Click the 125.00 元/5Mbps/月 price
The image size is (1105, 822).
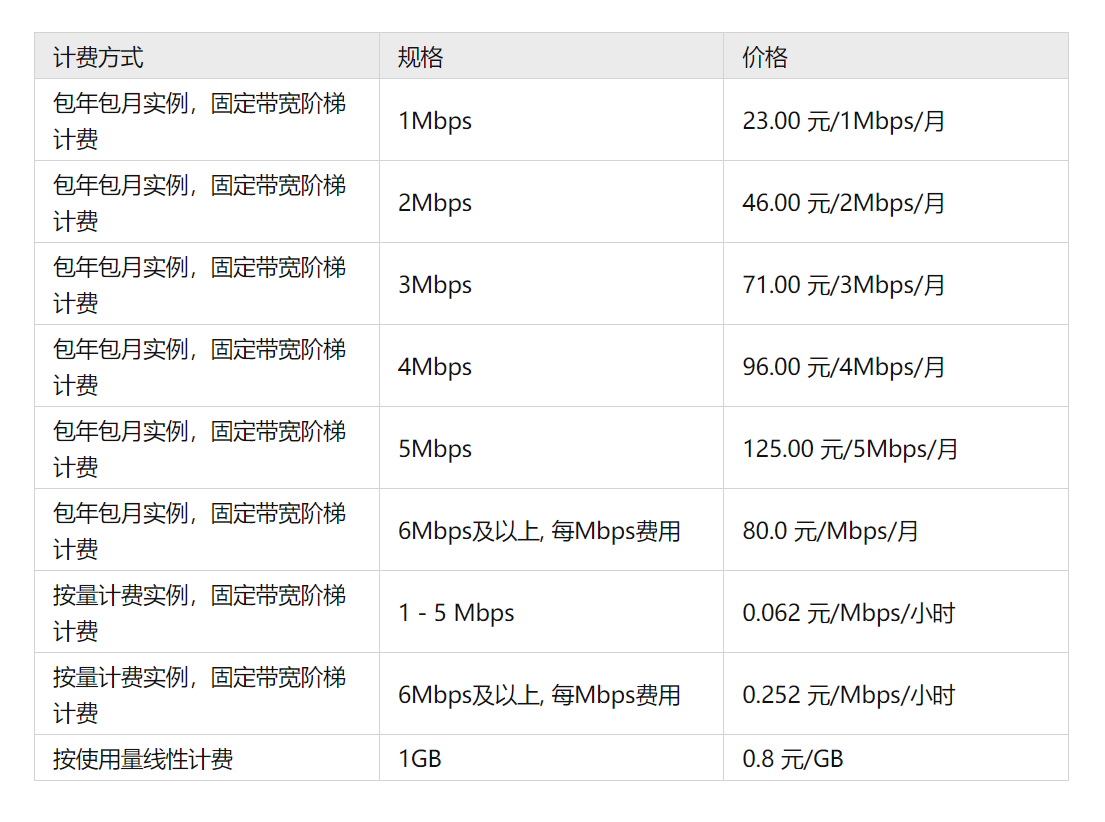[850, 450]
